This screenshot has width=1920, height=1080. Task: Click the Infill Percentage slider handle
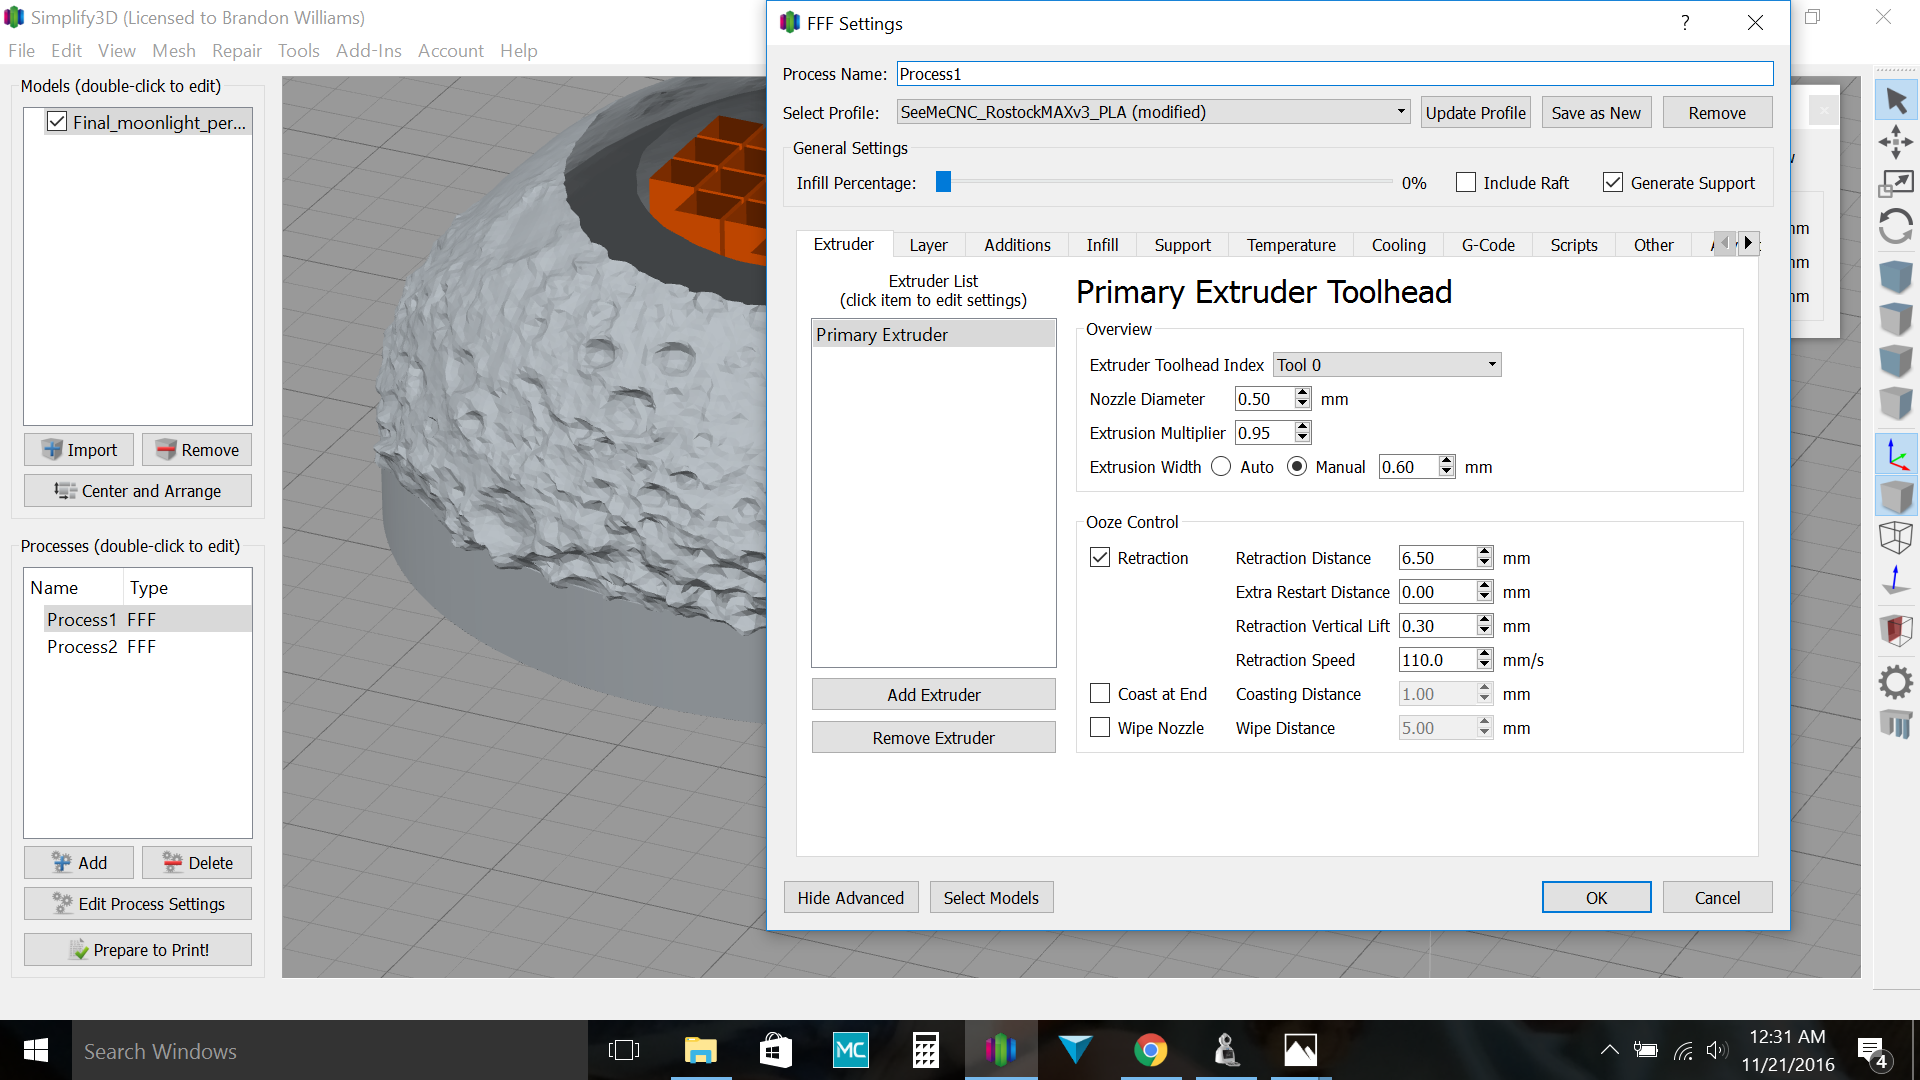943,182
